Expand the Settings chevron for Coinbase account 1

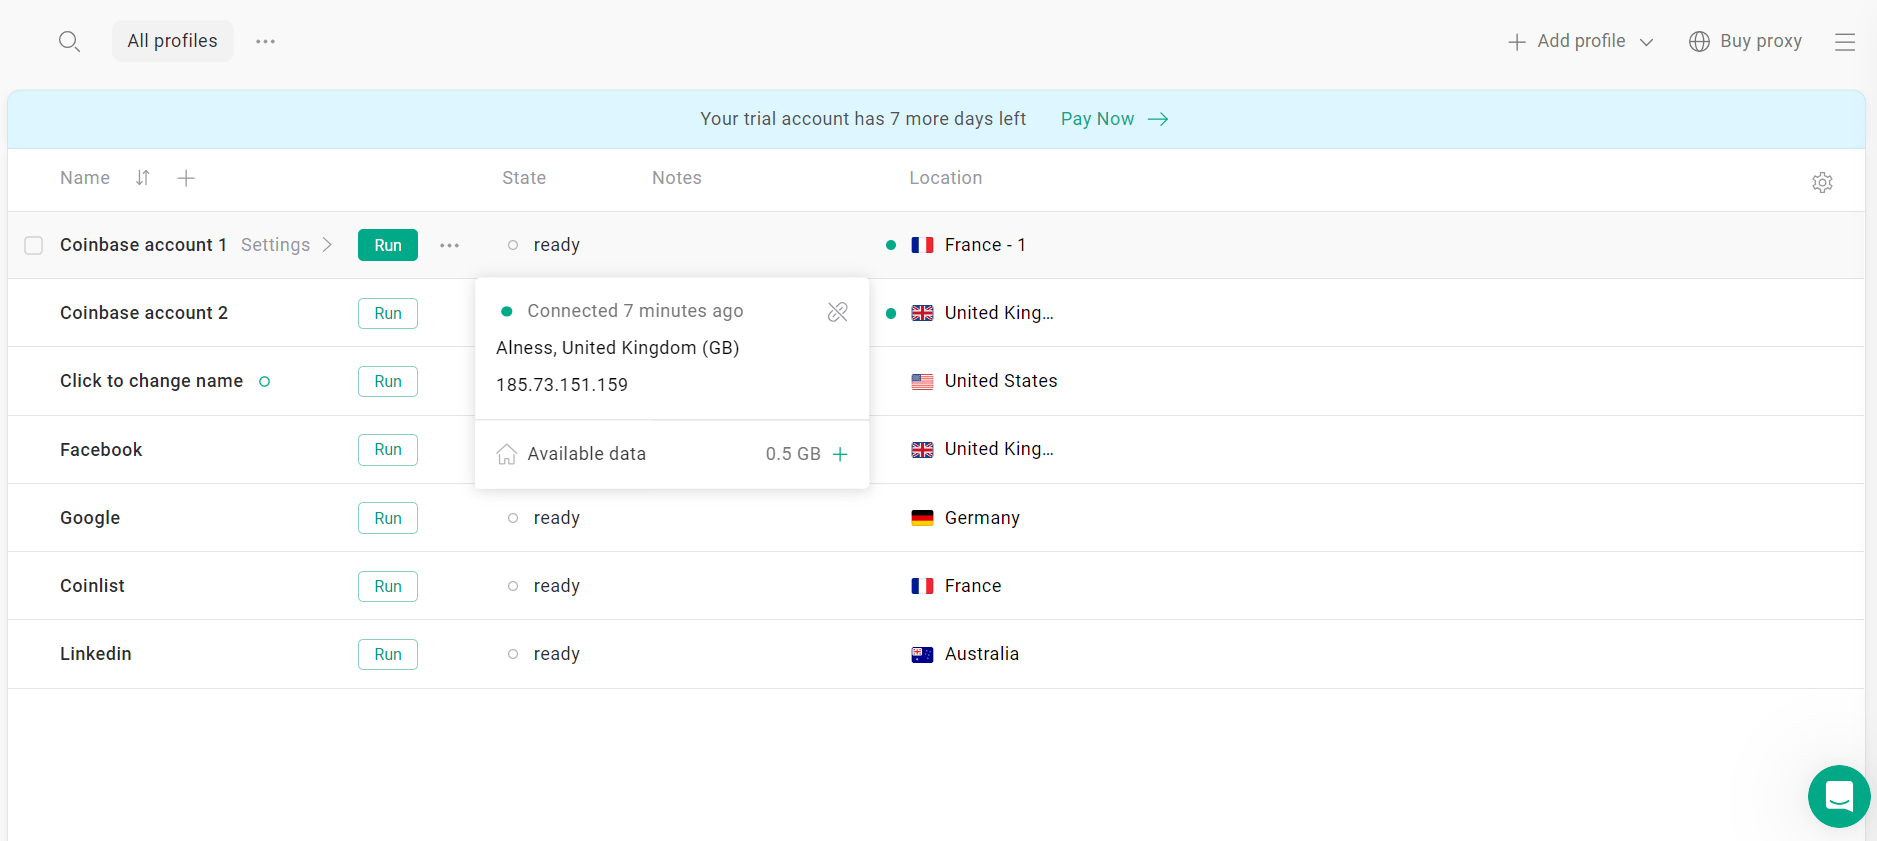(x=327, y=245)
